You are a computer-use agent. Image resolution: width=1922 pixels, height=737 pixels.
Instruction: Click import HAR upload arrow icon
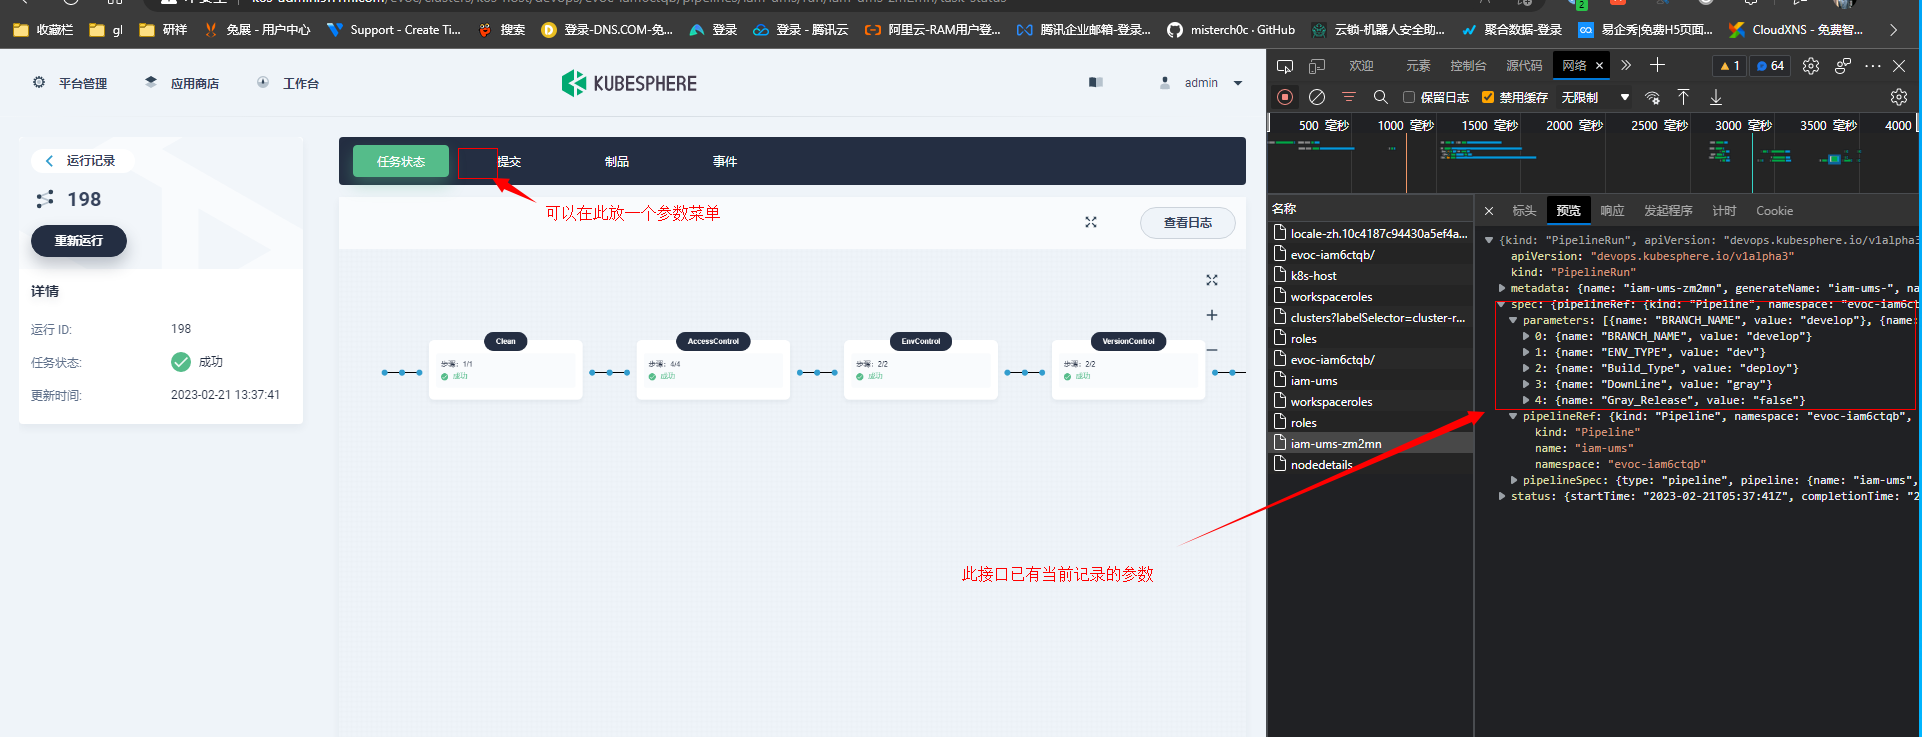1684,97
